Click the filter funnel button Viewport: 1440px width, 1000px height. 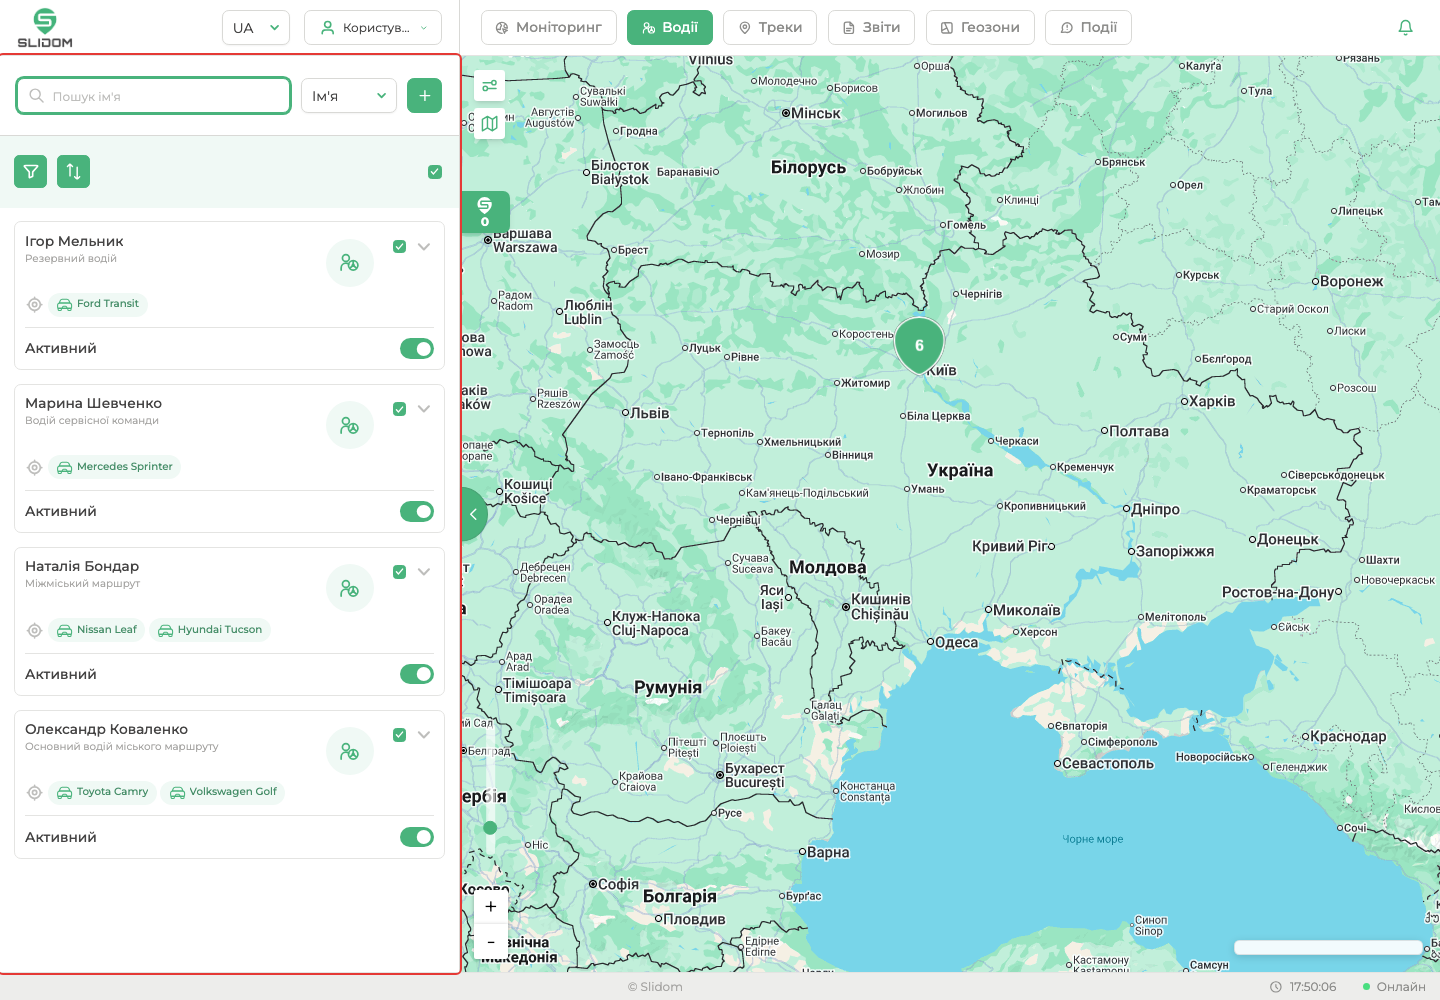tap(31, 171)
